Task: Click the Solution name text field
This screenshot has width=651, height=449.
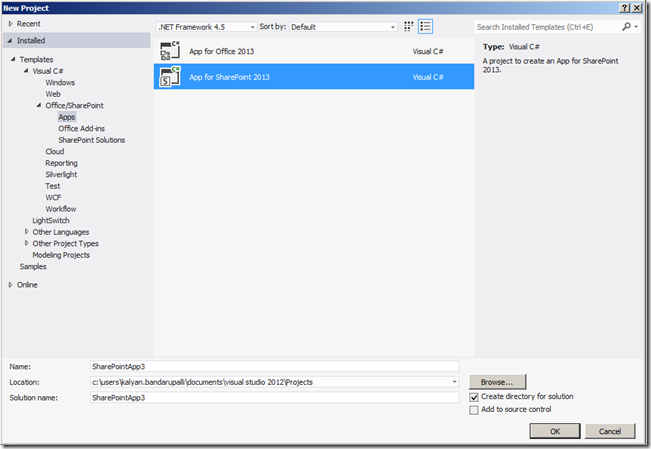Action: pyautogui.click(x=274, y=397)
